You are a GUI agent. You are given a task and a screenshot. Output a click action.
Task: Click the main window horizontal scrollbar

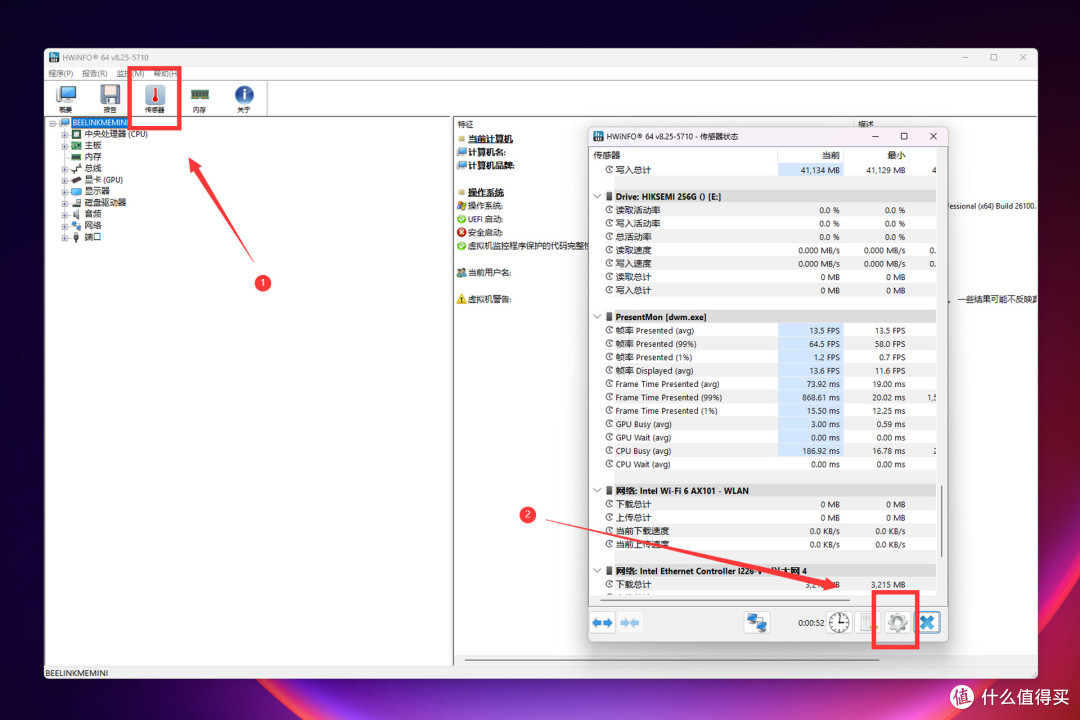(672, 660)
